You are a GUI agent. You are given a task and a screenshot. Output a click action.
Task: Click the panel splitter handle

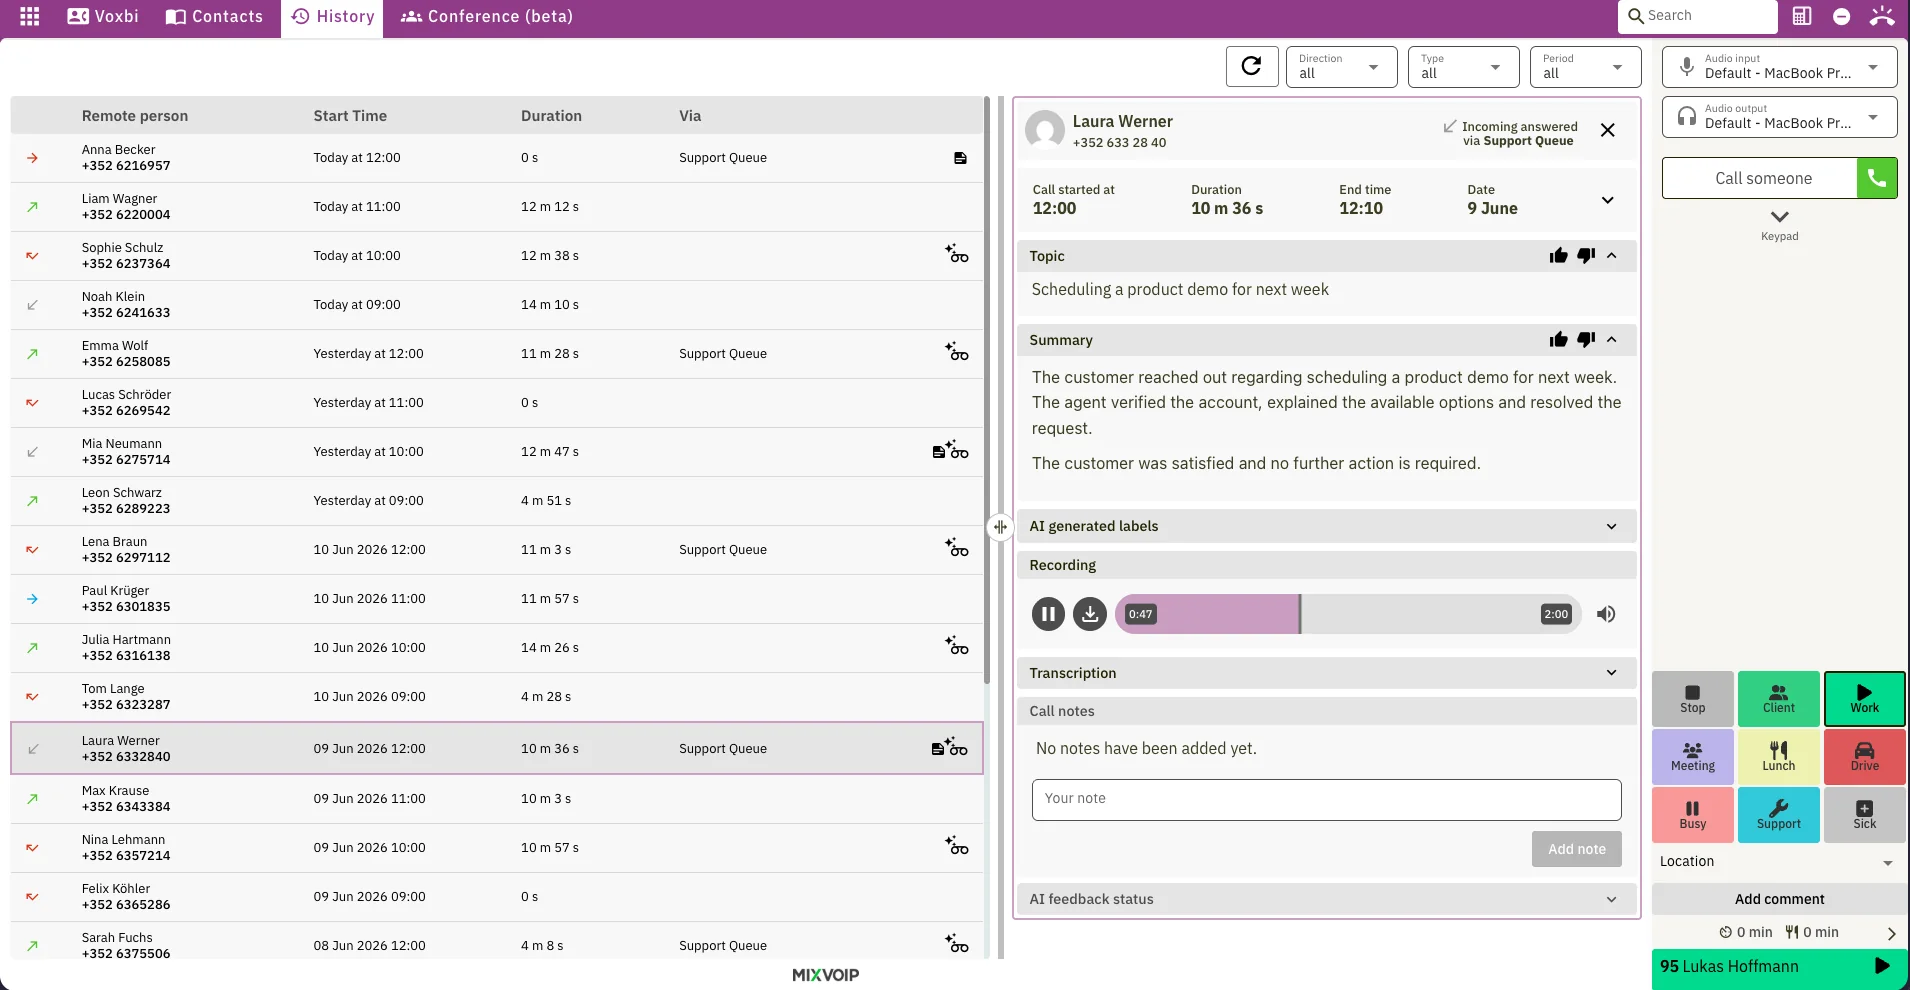[x=1000, y=527]
